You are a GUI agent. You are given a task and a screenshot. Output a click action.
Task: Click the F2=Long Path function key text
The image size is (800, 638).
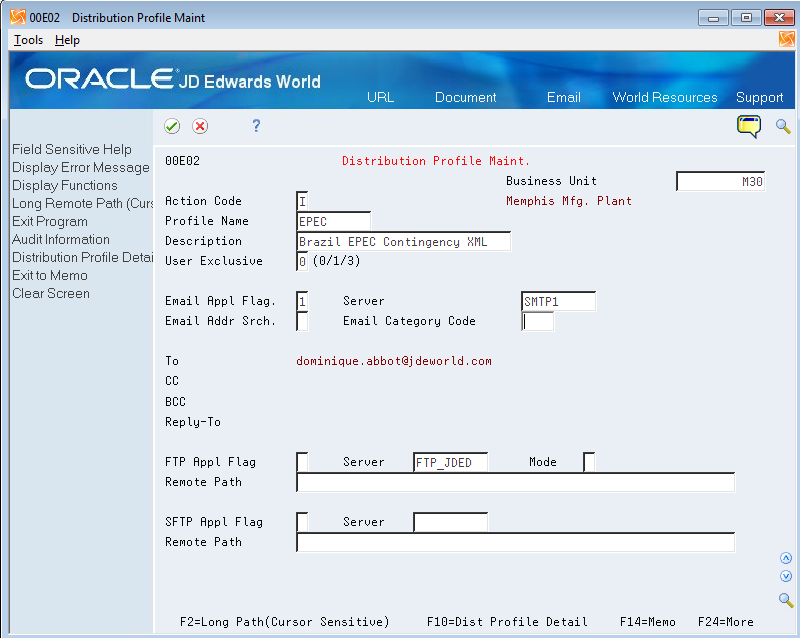(285, 622)
